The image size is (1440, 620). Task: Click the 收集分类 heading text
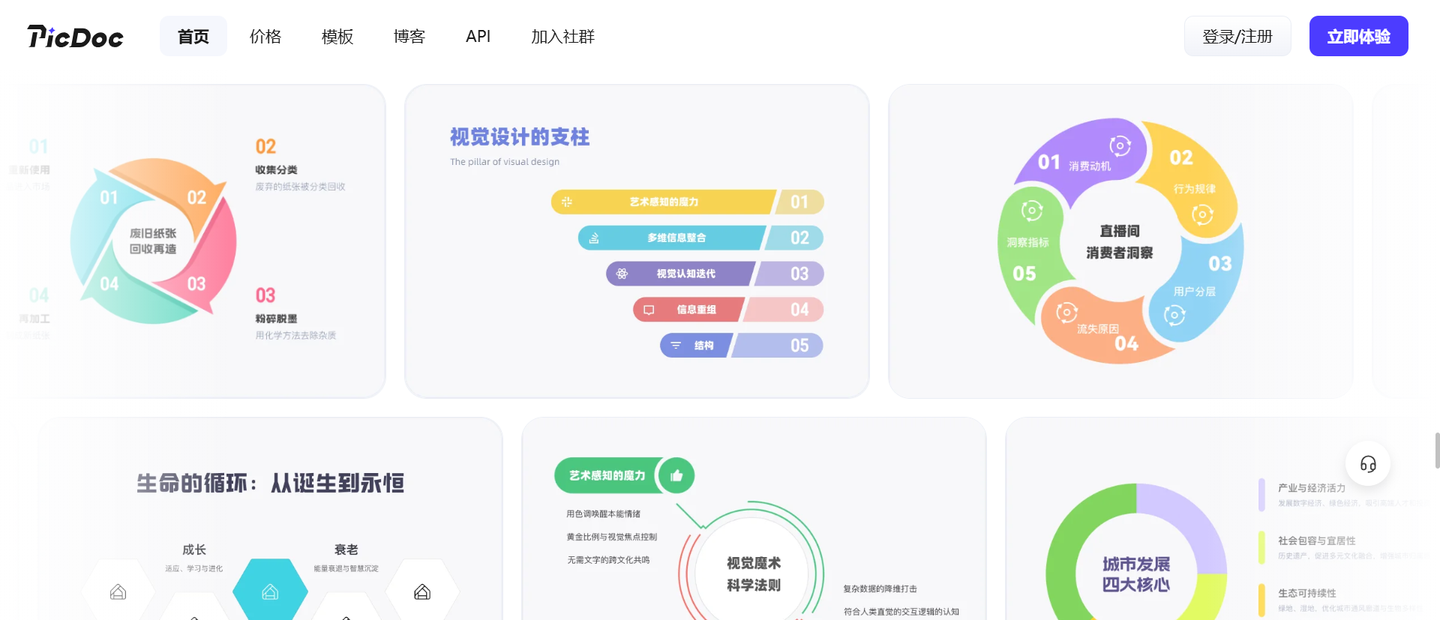(x=276, y=170)
